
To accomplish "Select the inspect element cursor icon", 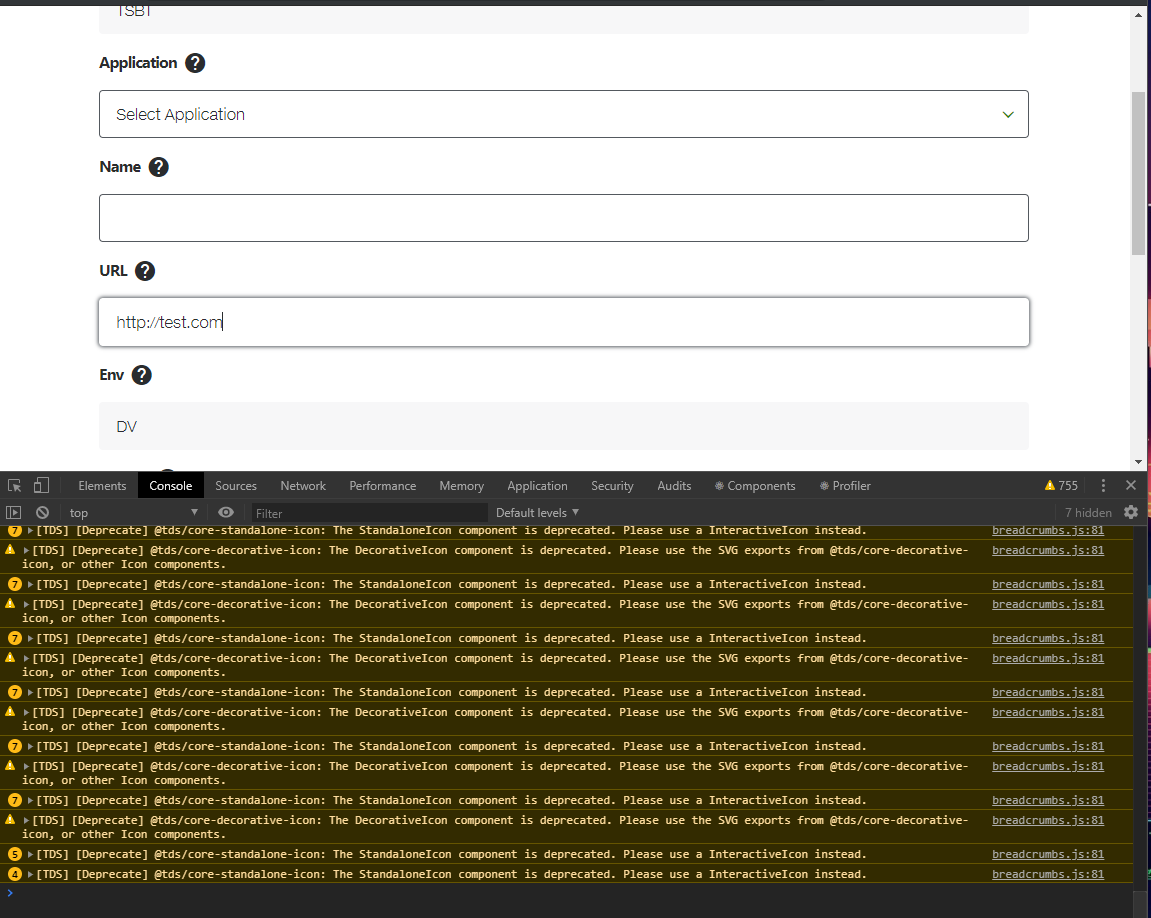I will click(x=14, y=485).
